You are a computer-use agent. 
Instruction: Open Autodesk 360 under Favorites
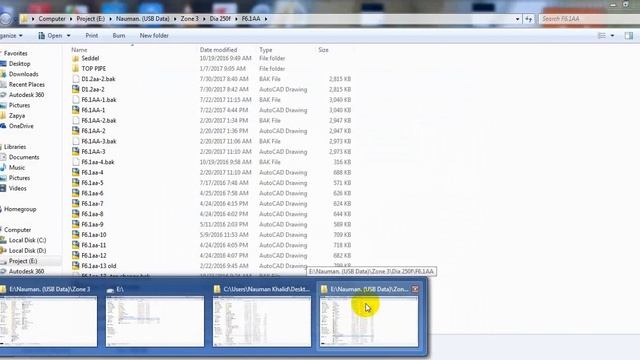(26, 95)
